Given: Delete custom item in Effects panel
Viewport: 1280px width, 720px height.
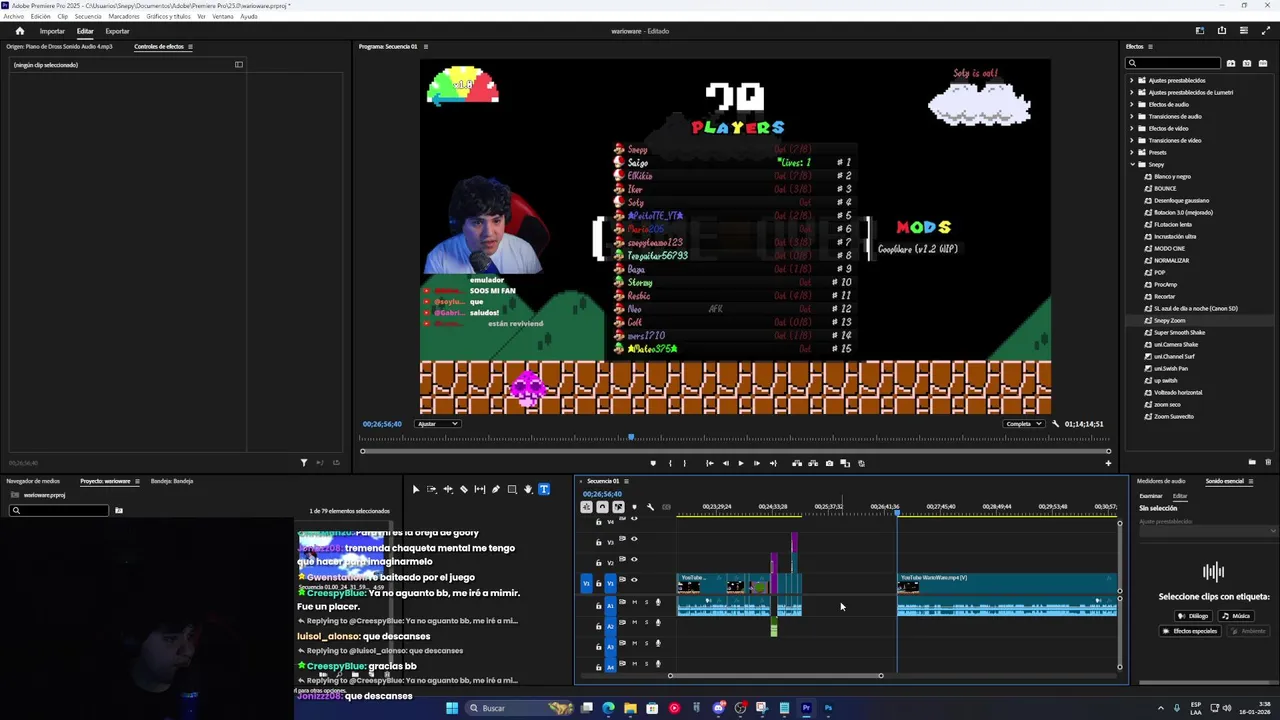Looking at the screenshot, I should (x=1269, y=462).
